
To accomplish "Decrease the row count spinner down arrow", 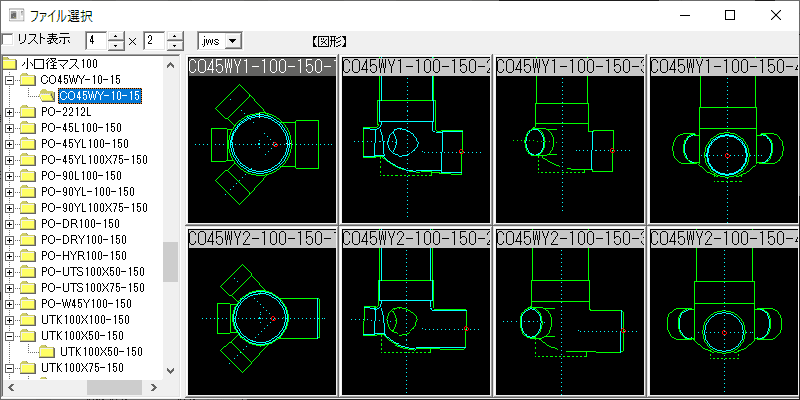I will coord(174,45).
